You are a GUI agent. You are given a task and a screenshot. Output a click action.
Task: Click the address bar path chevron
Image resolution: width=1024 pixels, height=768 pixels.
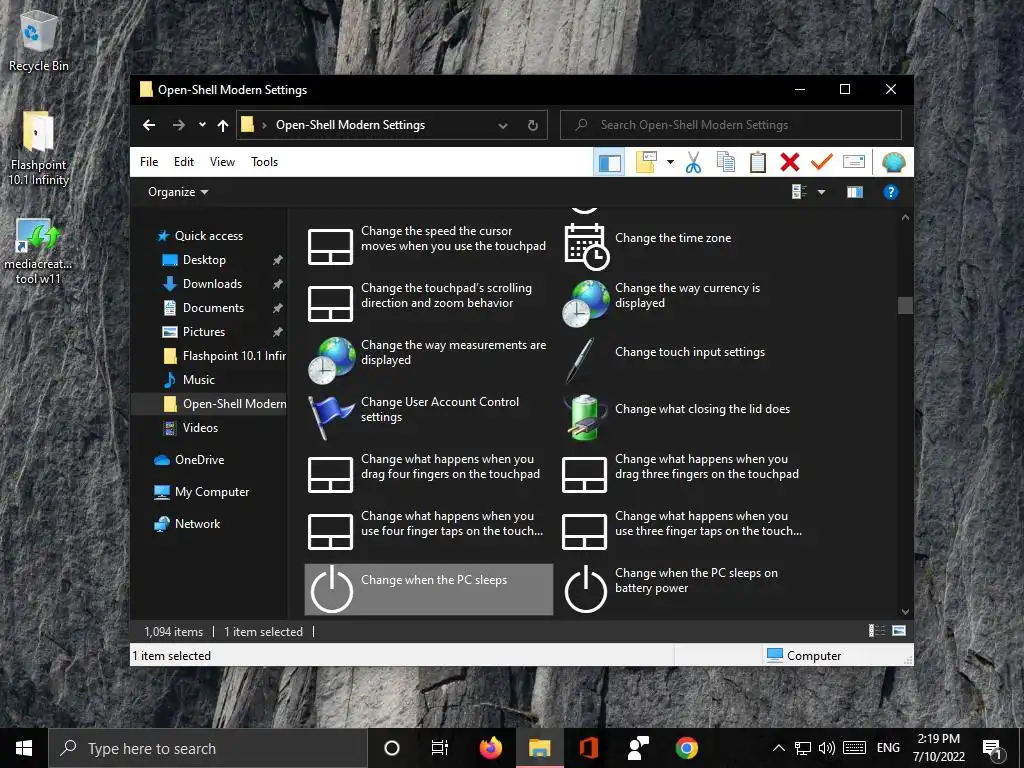point(264,125)
